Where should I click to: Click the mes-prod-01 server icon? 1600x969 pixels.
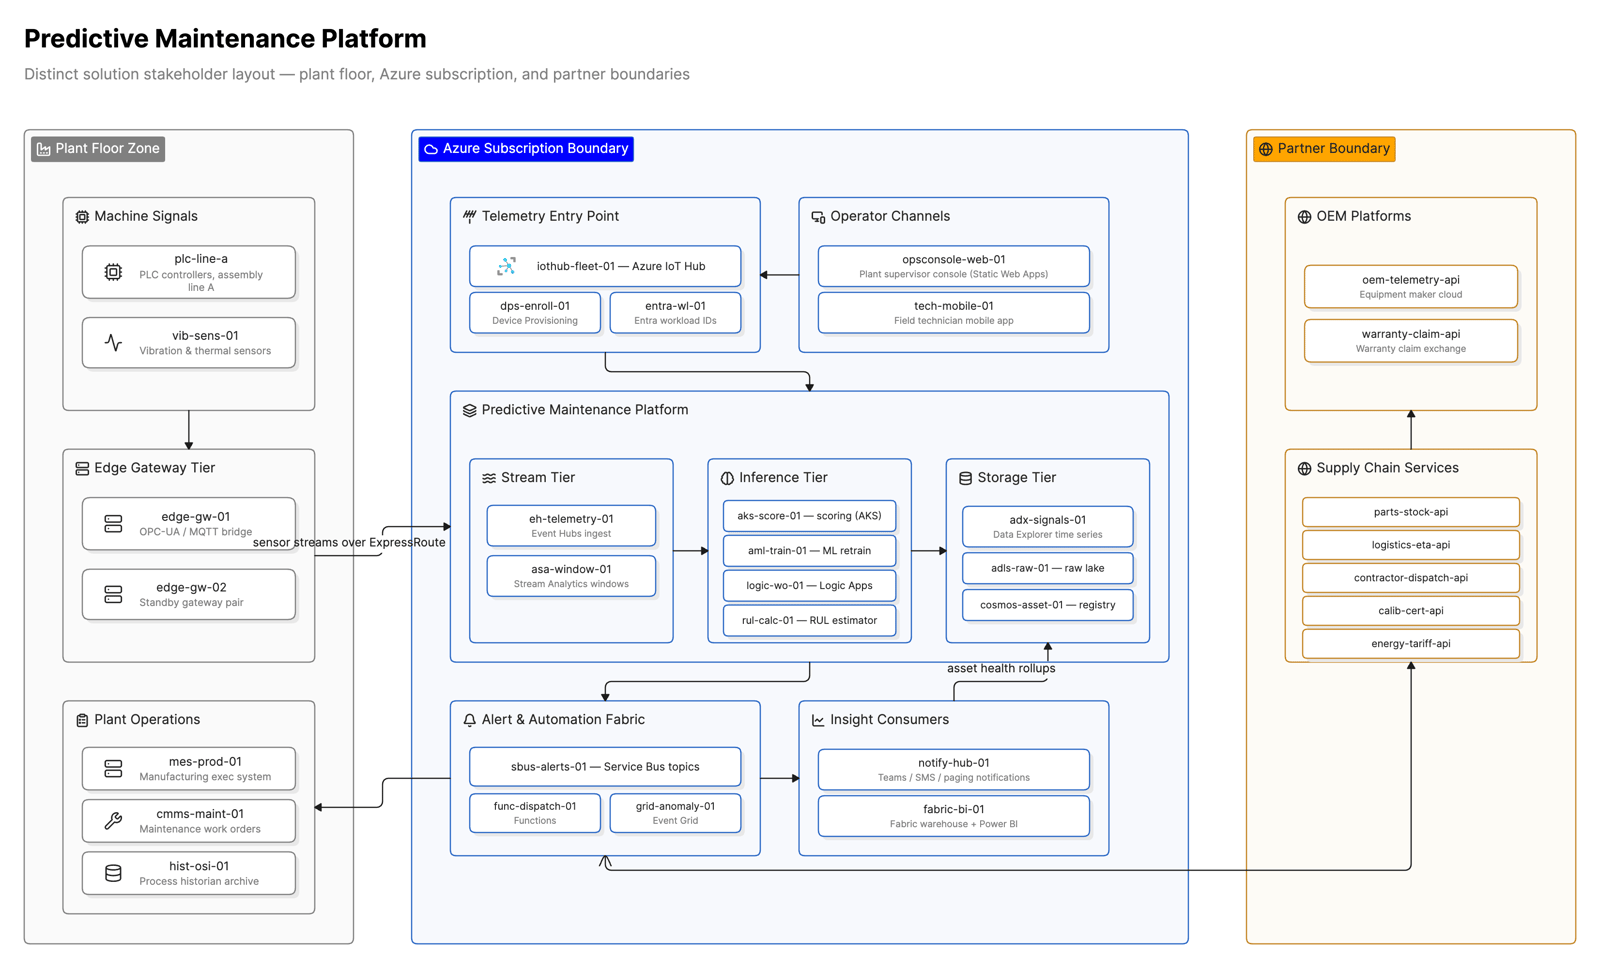pyautogui.click(x=113, y=769)
